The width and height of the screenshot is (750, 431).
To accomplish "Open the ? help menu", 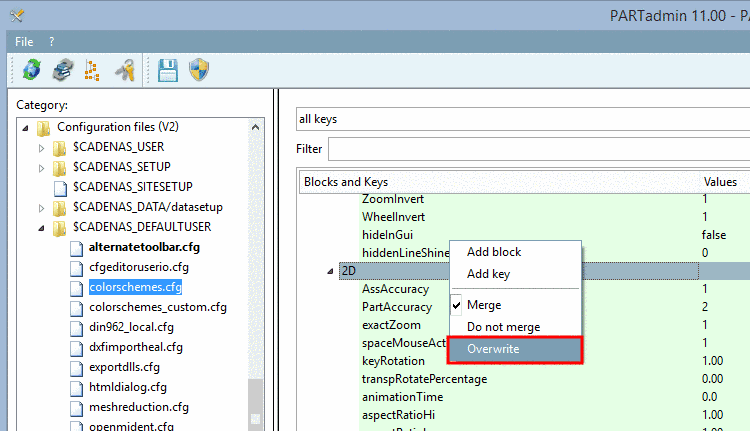I will [52, 42].
